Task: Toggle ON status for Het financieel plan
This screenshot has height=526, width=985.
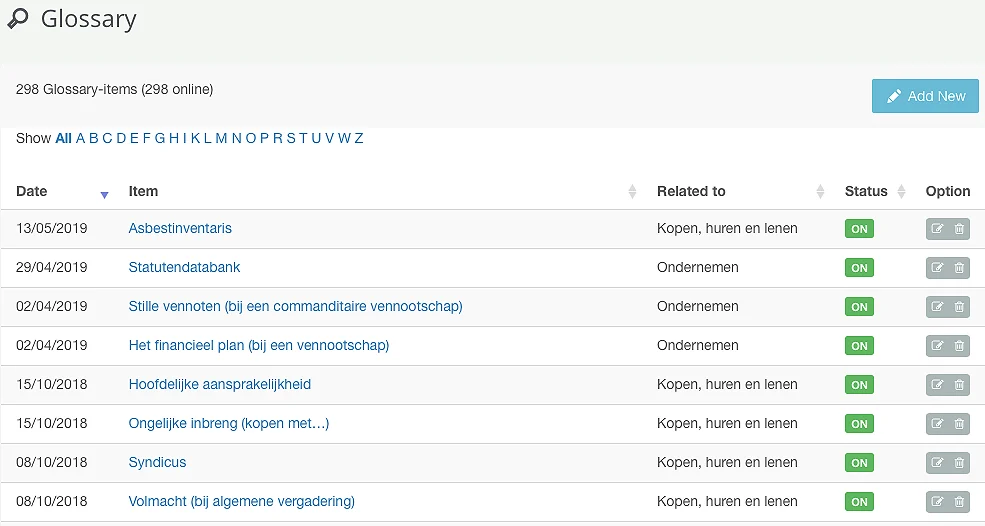Action: point(859,346)
